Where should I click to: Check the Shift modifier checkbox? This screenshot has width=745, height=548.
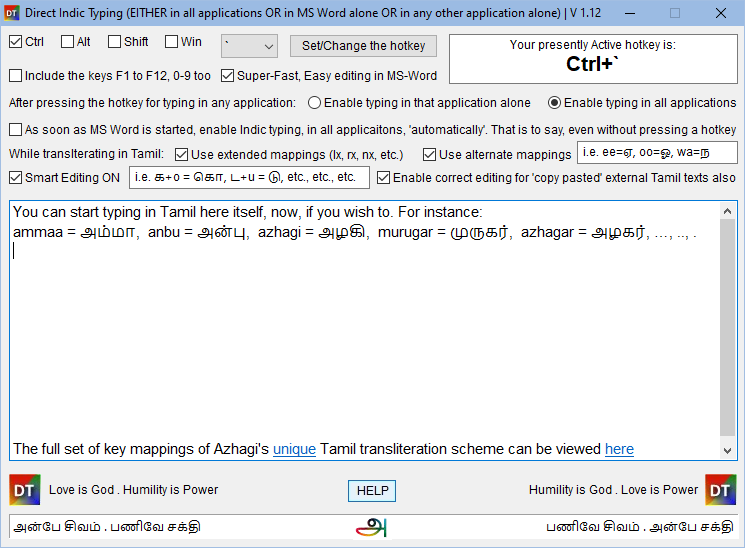point(114,42)
